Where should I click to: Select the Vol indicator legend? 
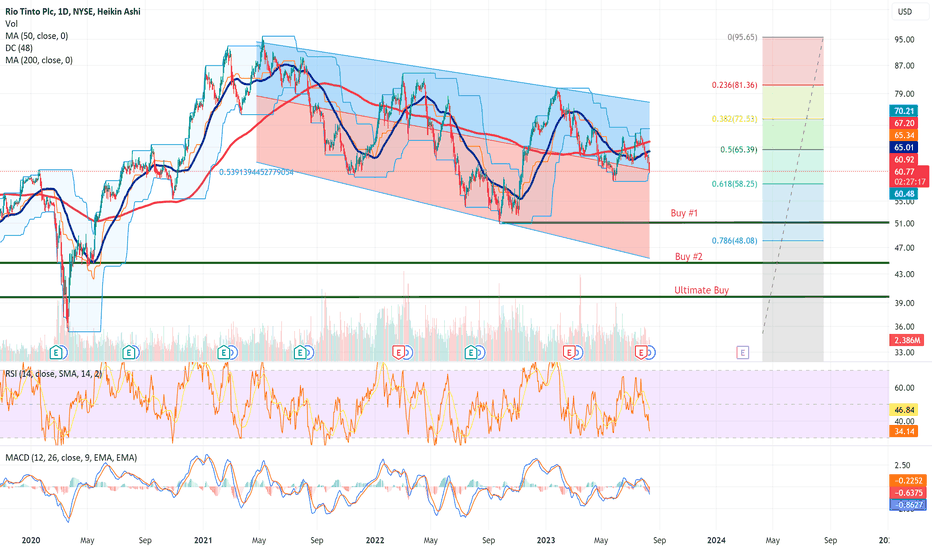[11, 24]
